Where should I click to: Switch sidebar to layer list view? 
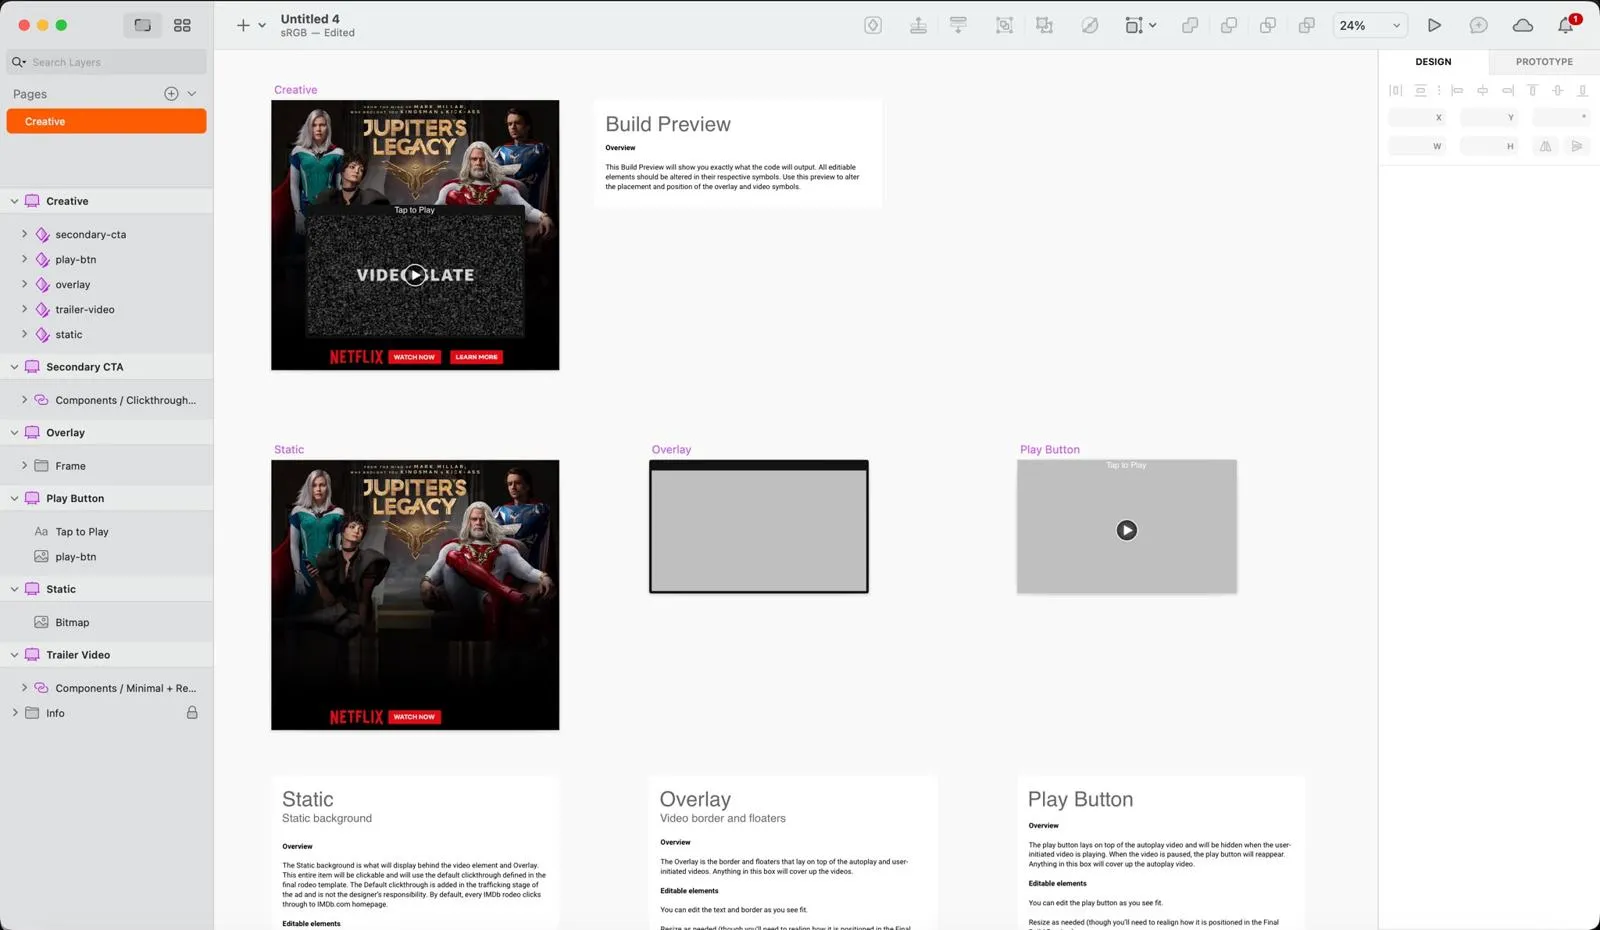coord(143,25)
